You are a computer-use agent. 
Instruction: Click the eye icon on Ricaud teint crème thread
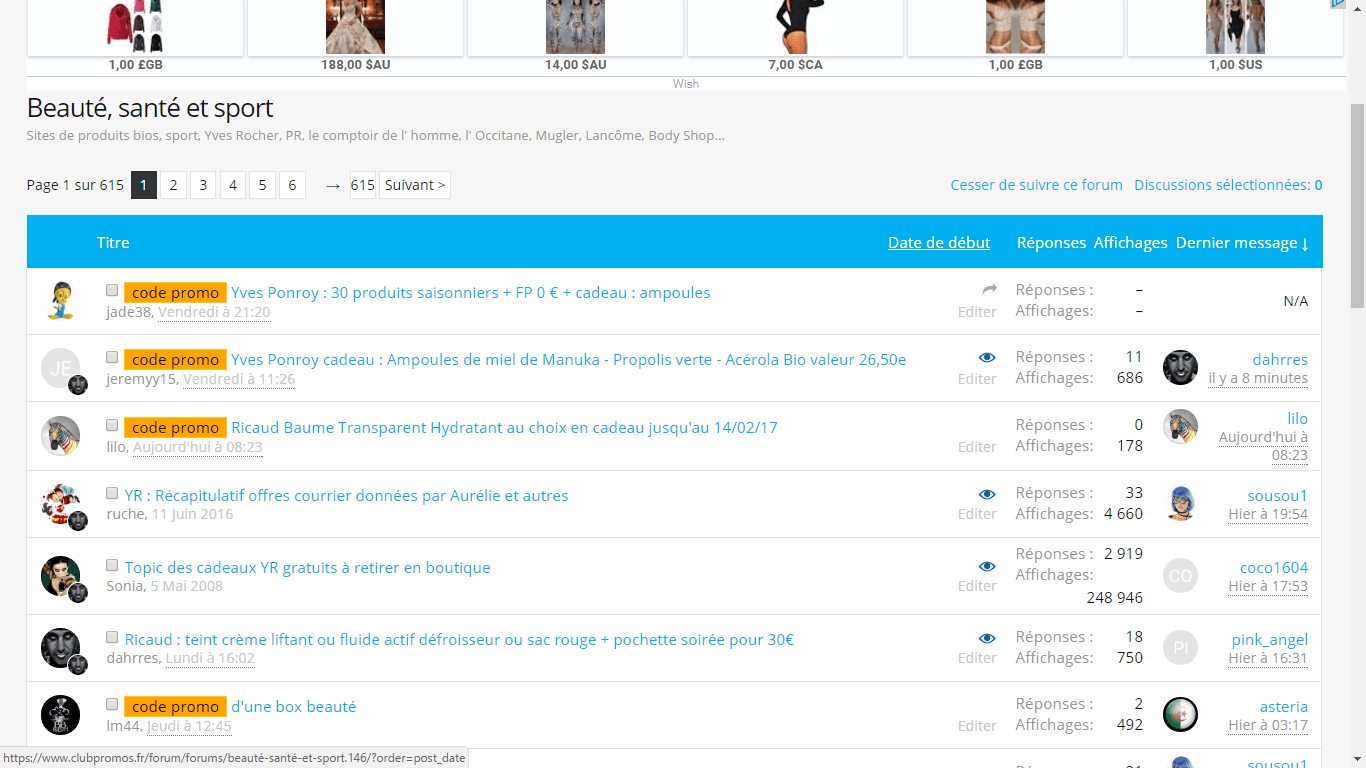coord(987,638)
